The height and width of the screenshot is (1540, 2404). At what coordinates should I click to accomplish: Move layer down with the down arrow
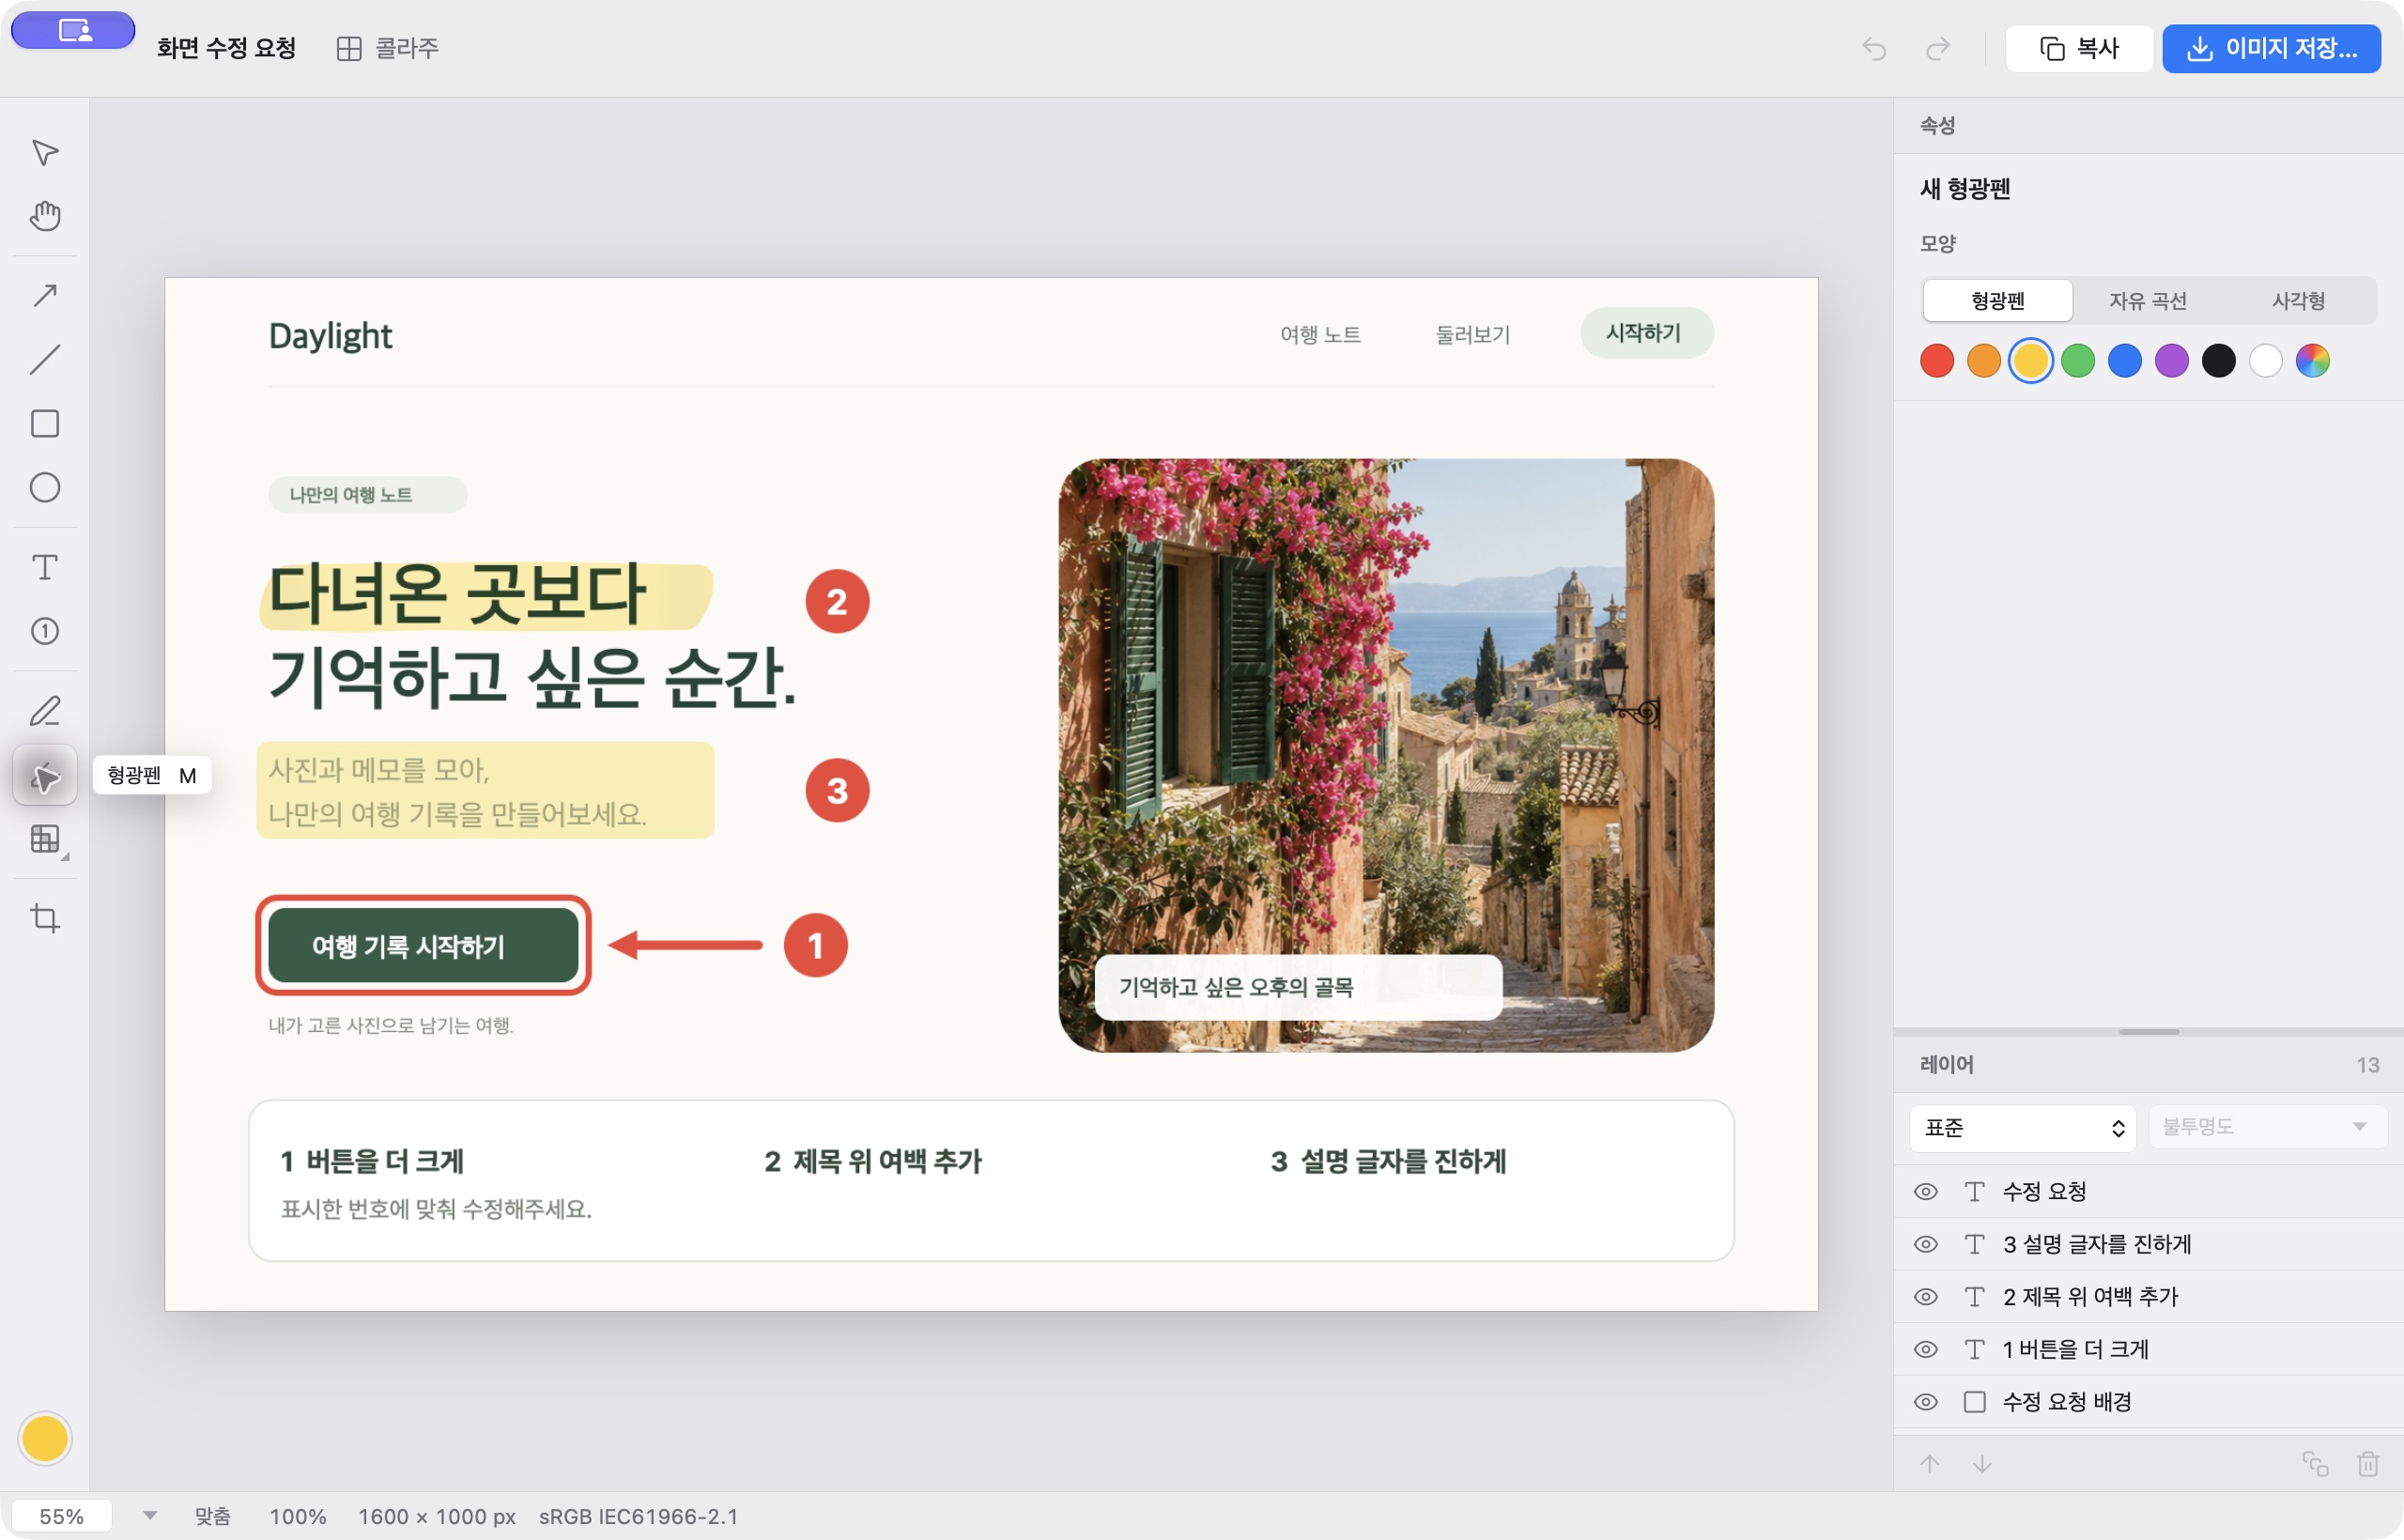coord(1982,1464)
